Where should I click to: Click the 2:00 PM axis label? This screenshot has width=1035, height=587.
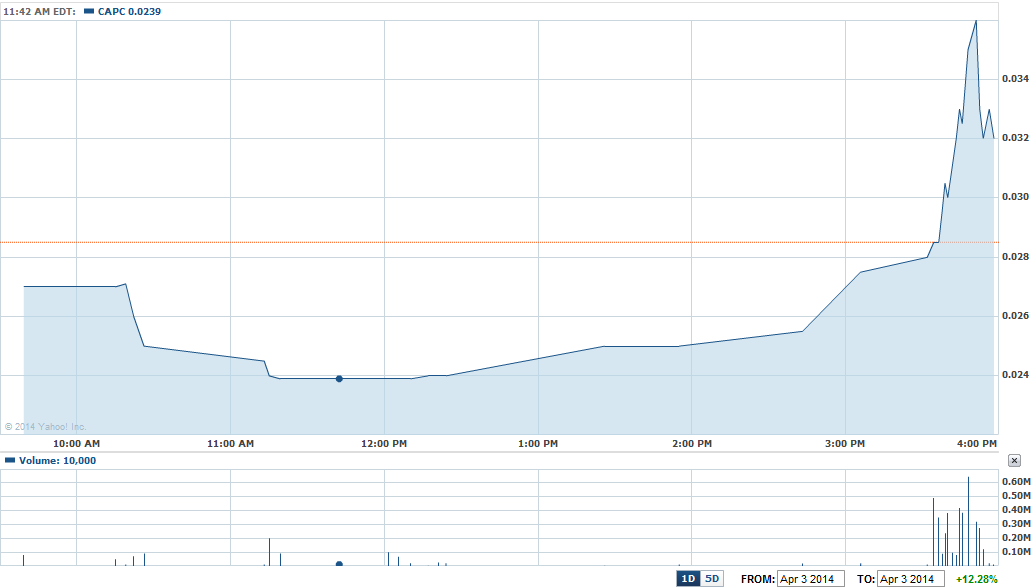[692, 444]
